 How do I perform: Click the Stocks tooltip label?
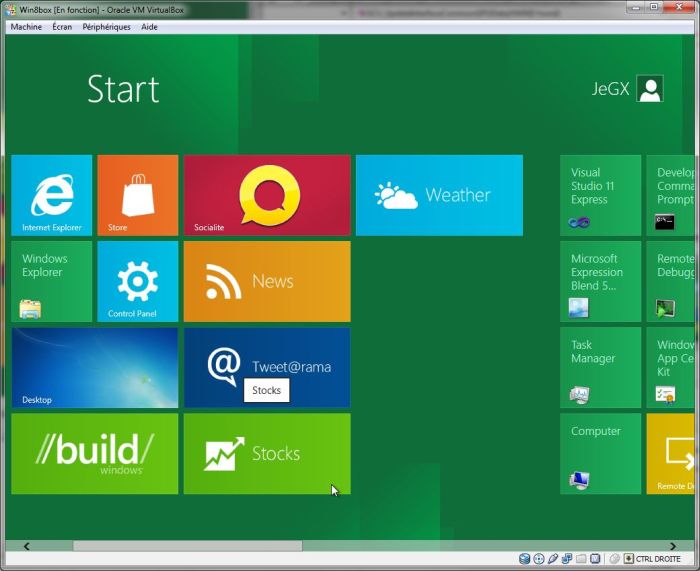coord(267,390)
